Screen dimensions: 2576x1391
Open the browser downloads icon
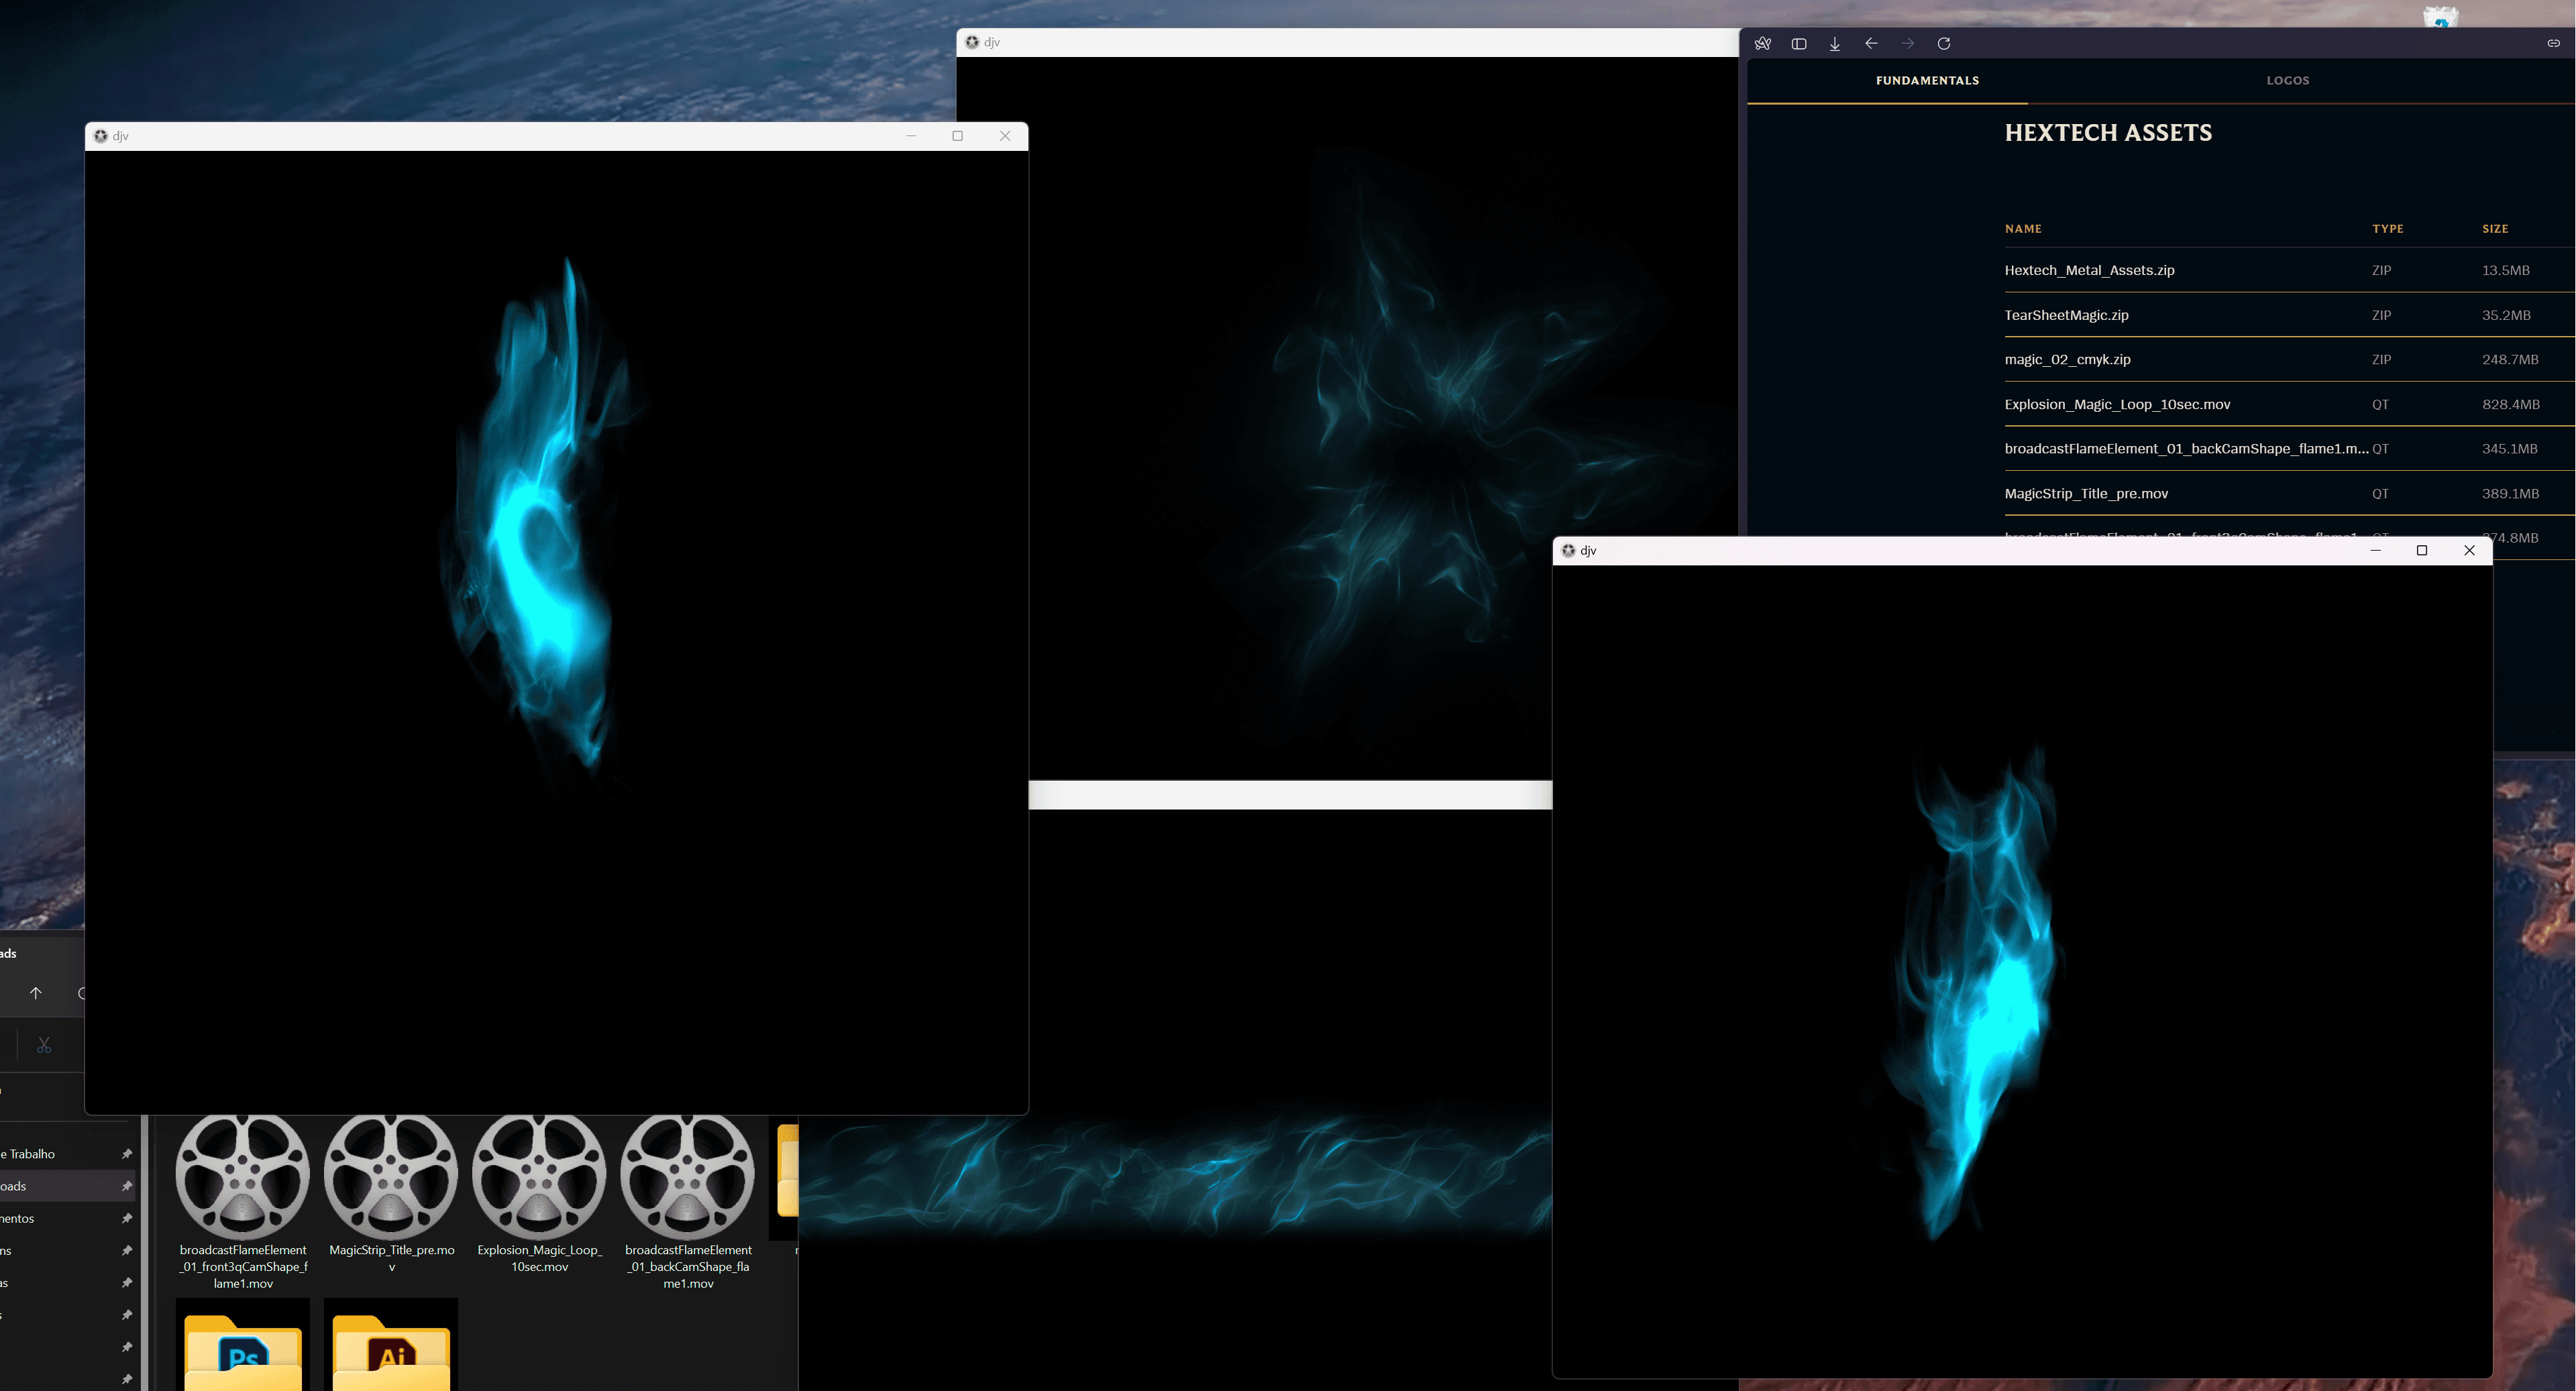click(x=1834, y=43)
